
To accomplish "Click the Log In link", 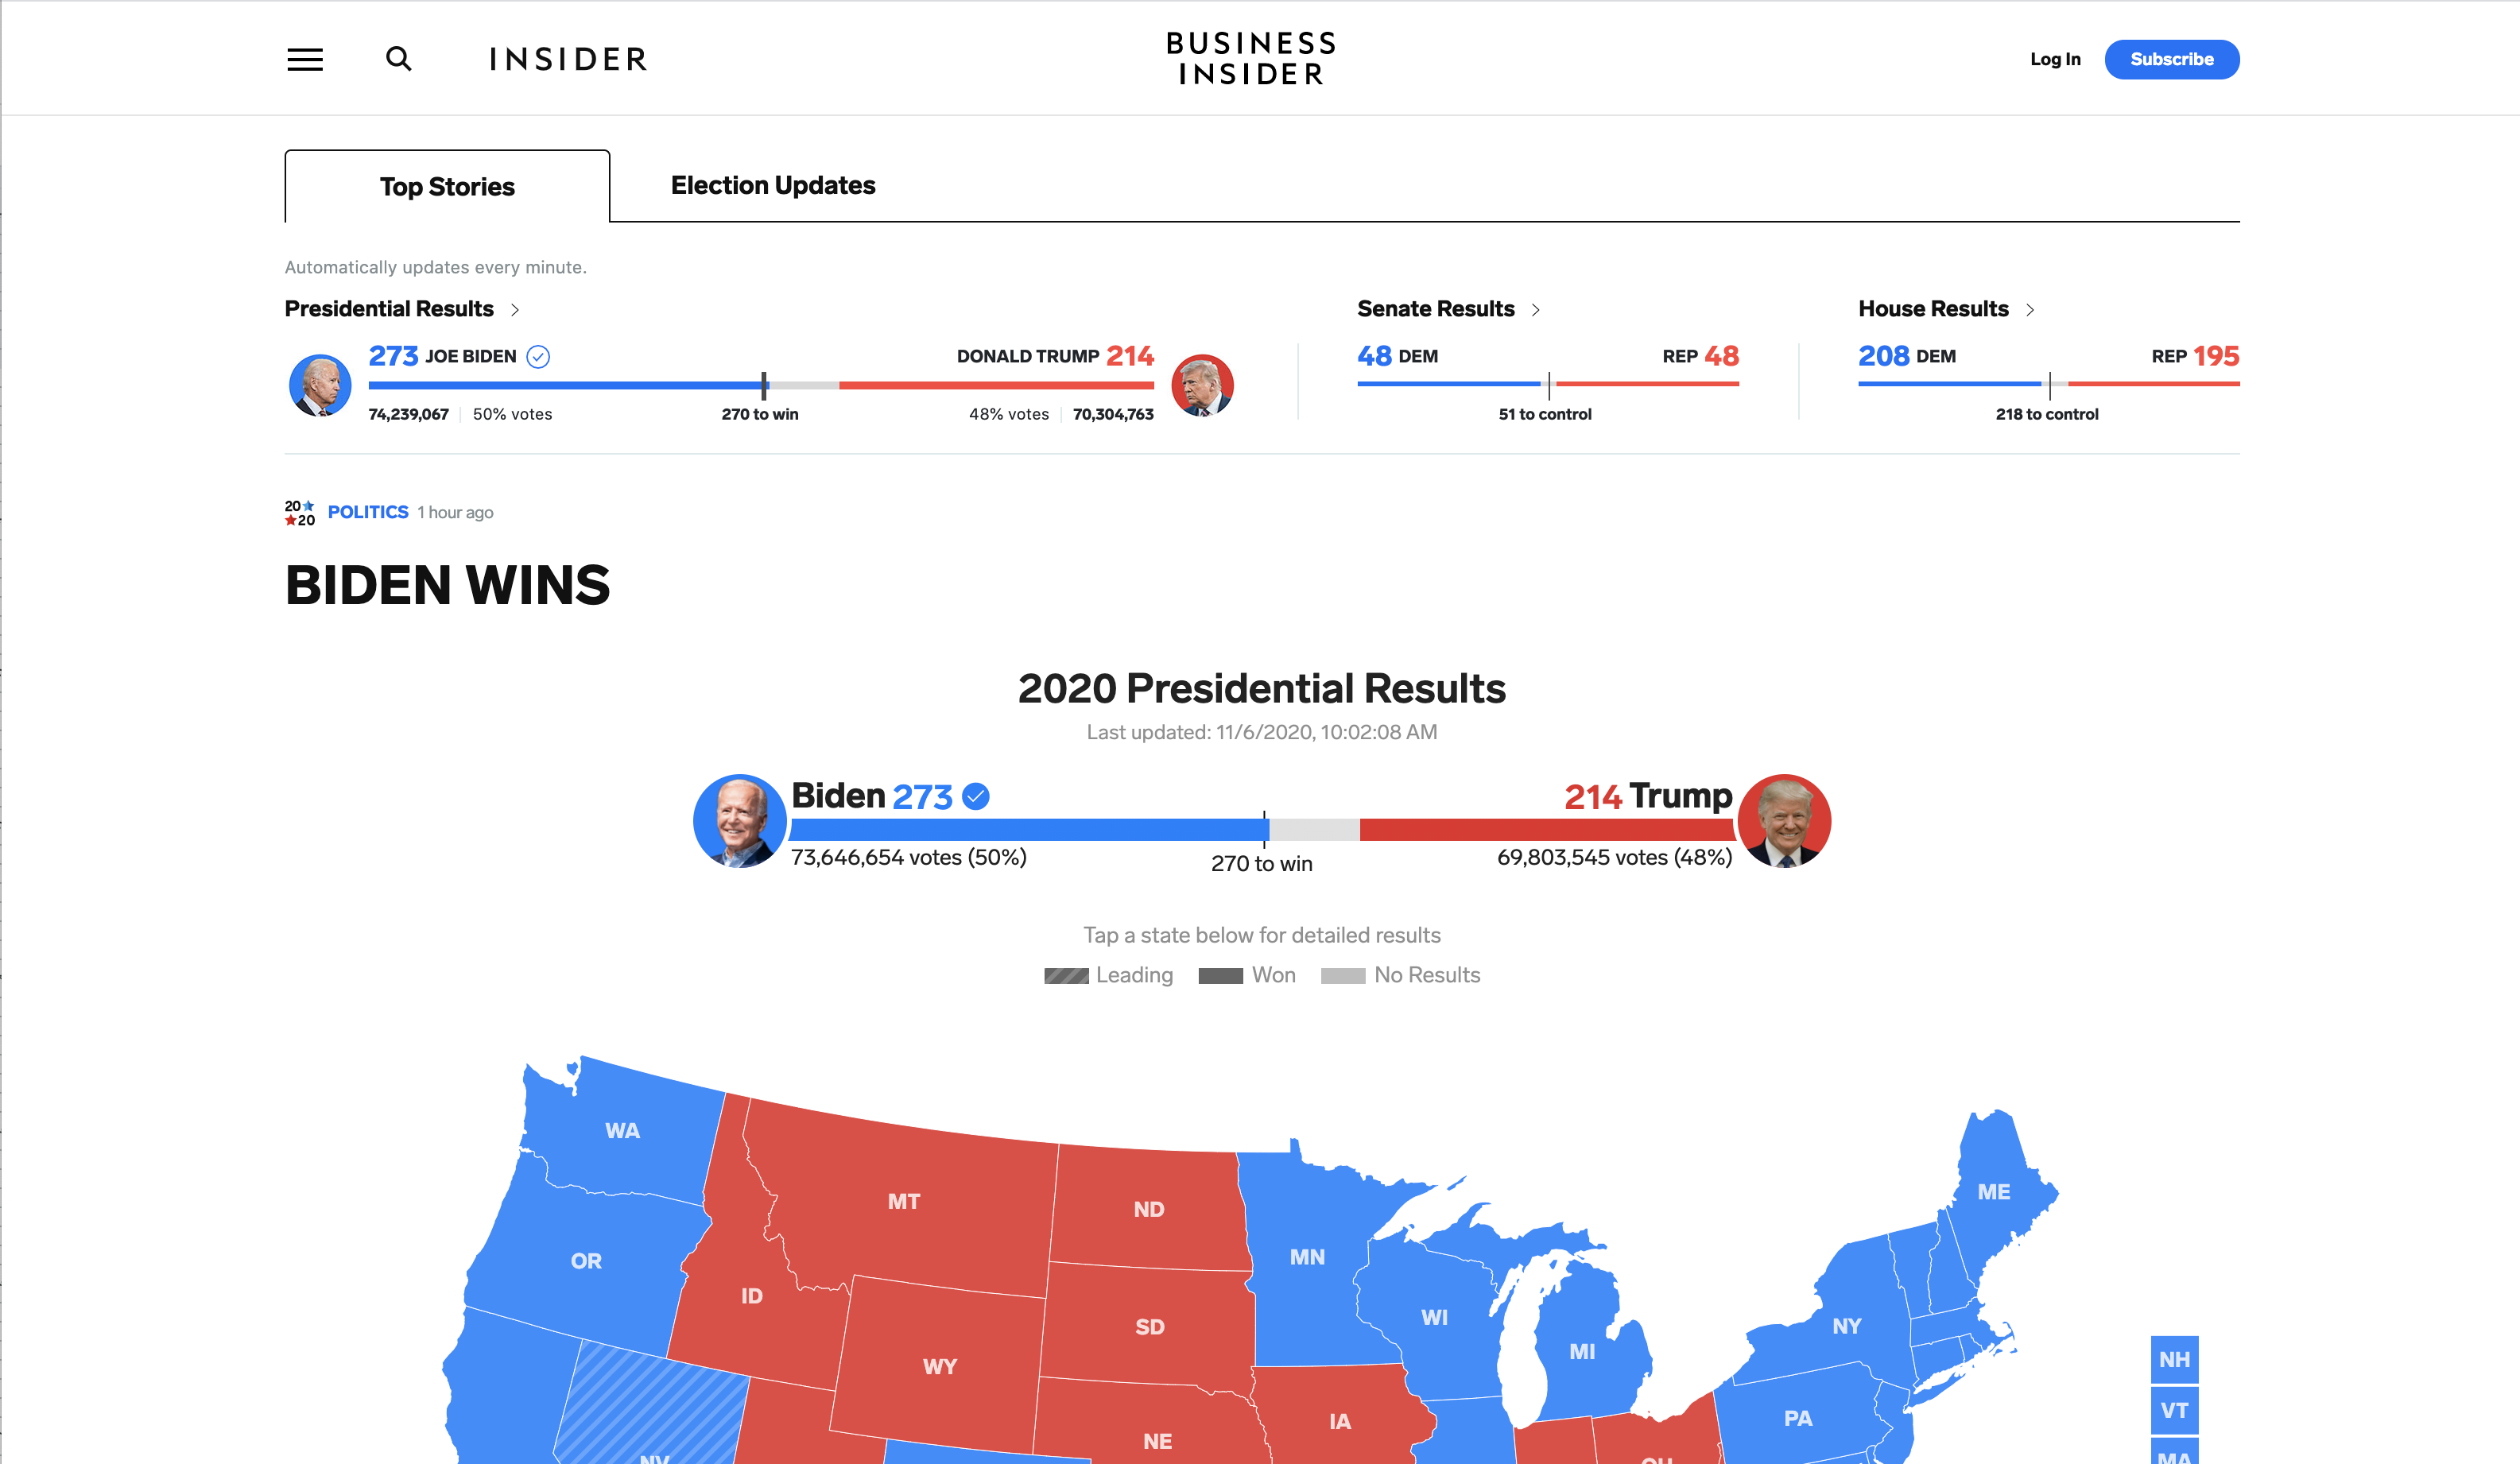I will point(2055,59).
